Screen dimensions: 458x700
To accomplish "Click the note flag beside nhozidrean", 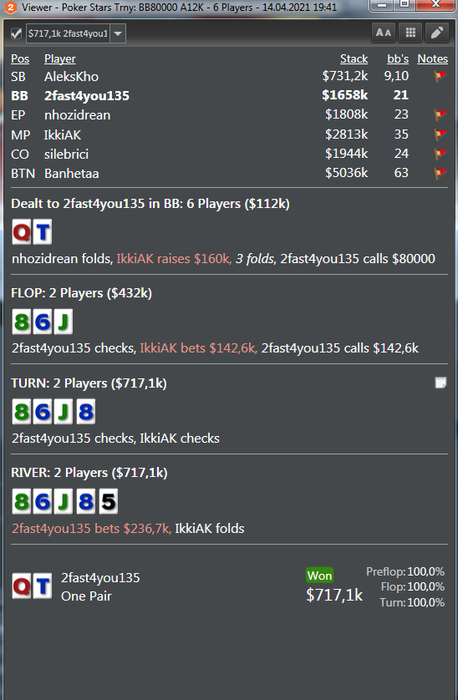I will 440,115.
